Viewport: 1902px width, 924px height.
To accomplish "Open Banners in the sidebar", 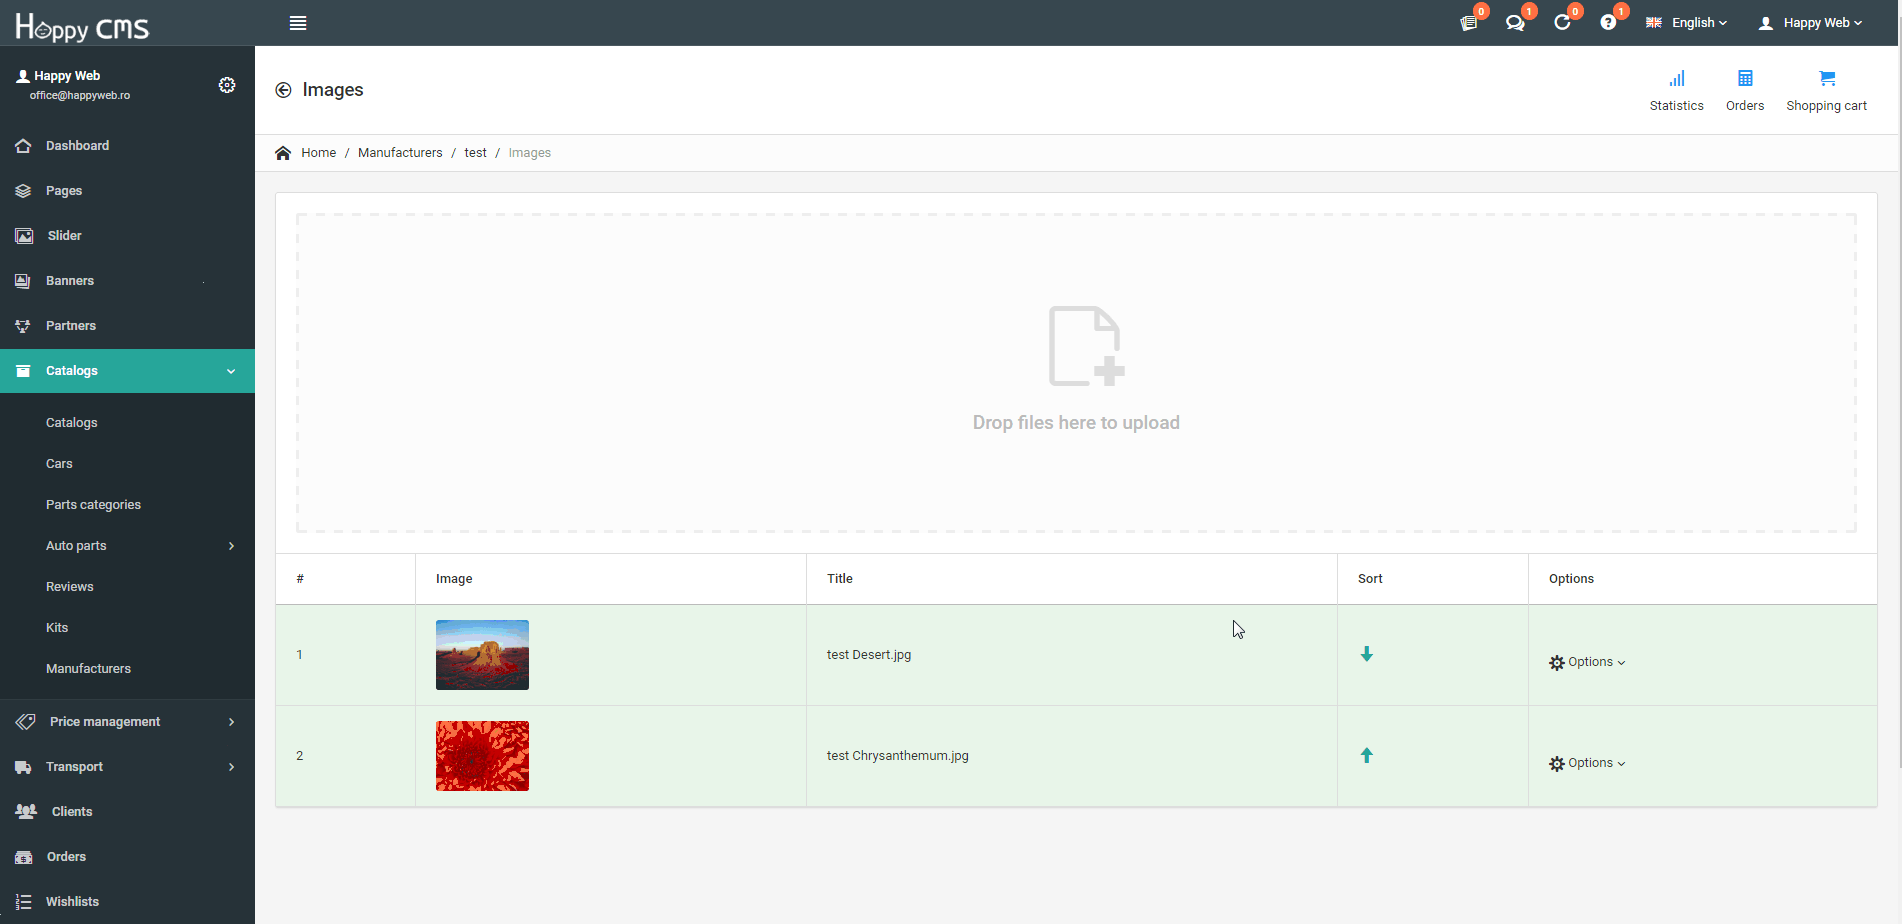I will pyautogui.click(x=127, y=281).
